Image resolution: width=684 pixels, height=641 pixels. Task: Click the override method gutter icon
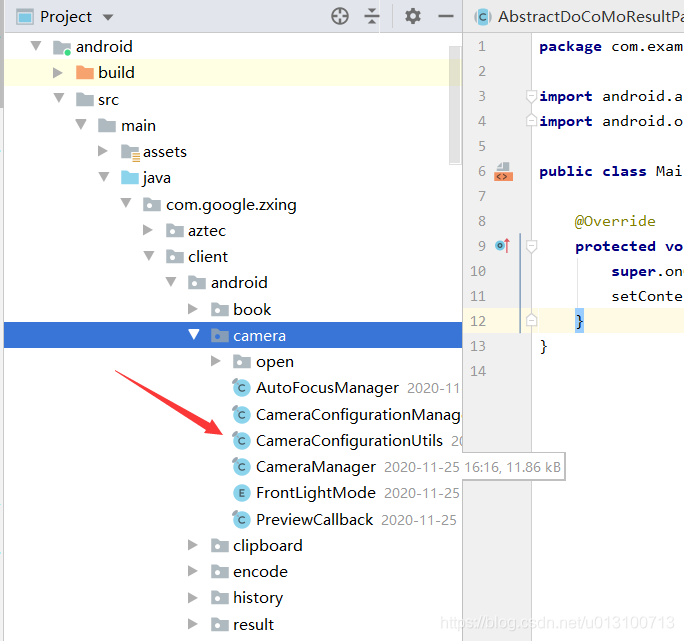pos(503,246)
